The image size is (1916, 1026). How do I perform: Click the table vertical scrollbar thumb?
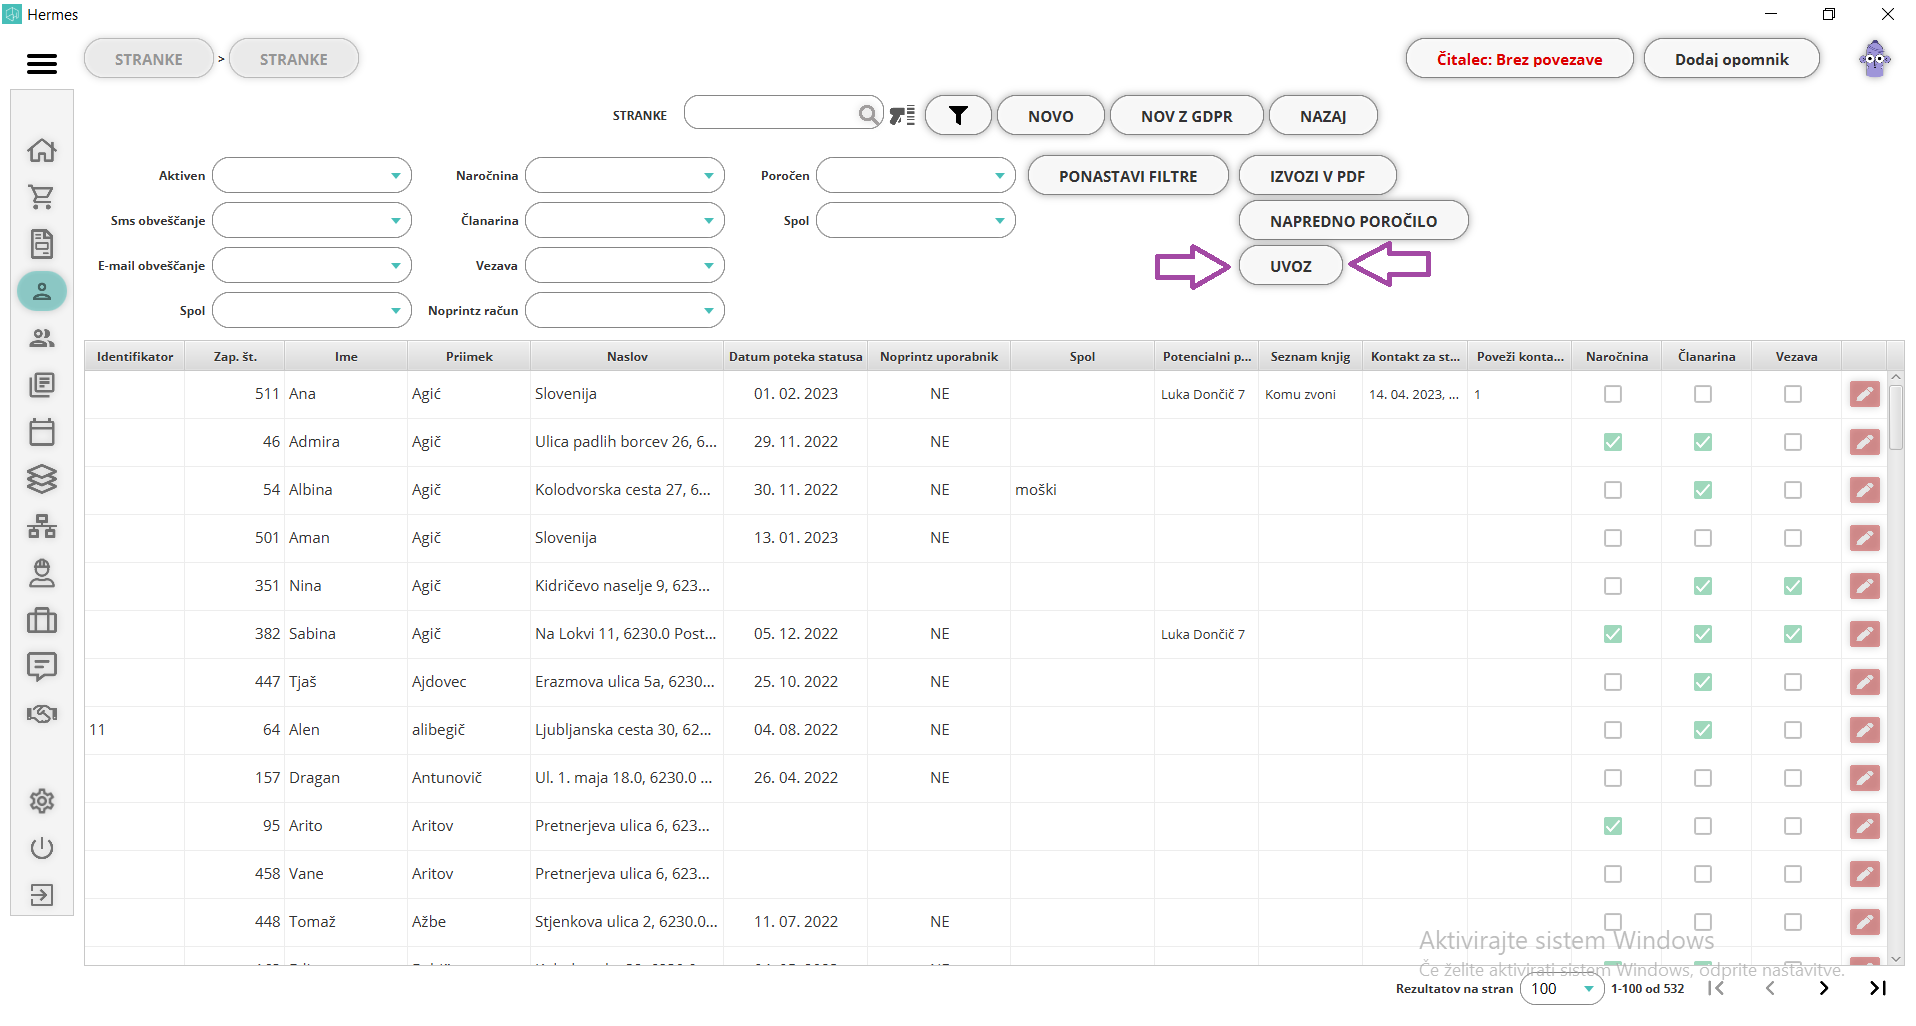pos(1896,418)
